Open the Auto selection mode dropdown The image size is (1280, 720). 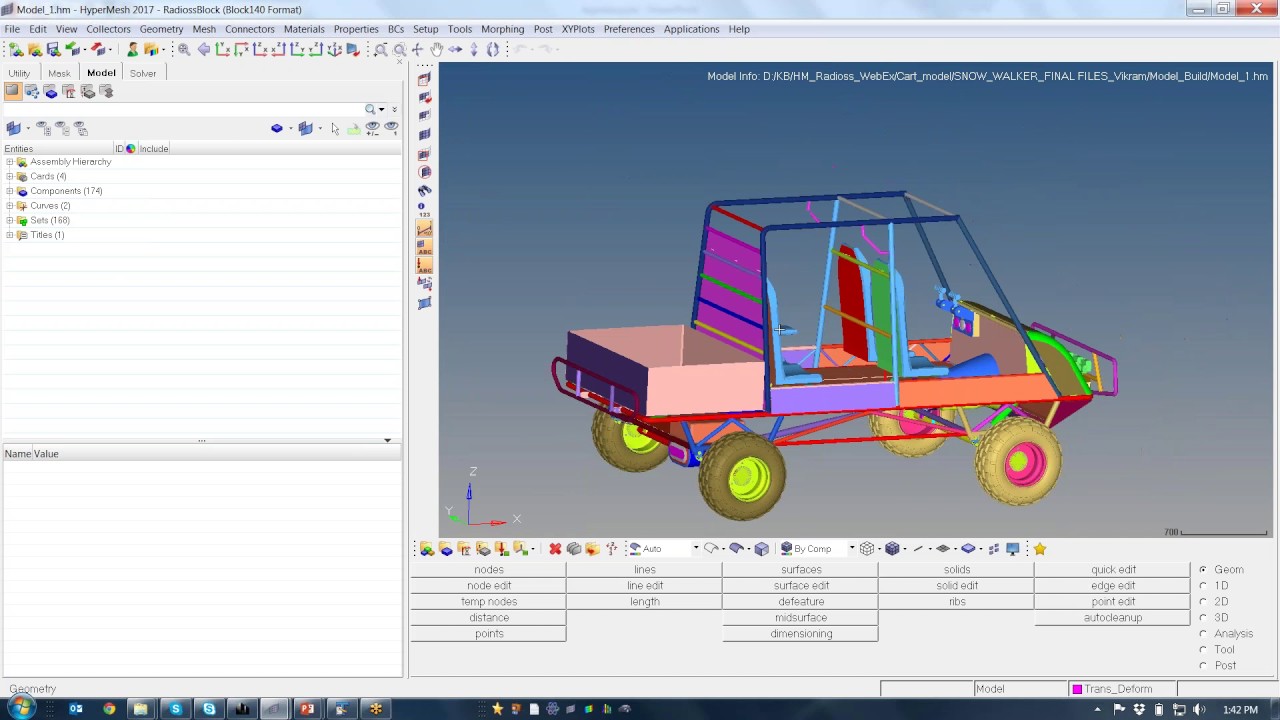coord(696,548)
